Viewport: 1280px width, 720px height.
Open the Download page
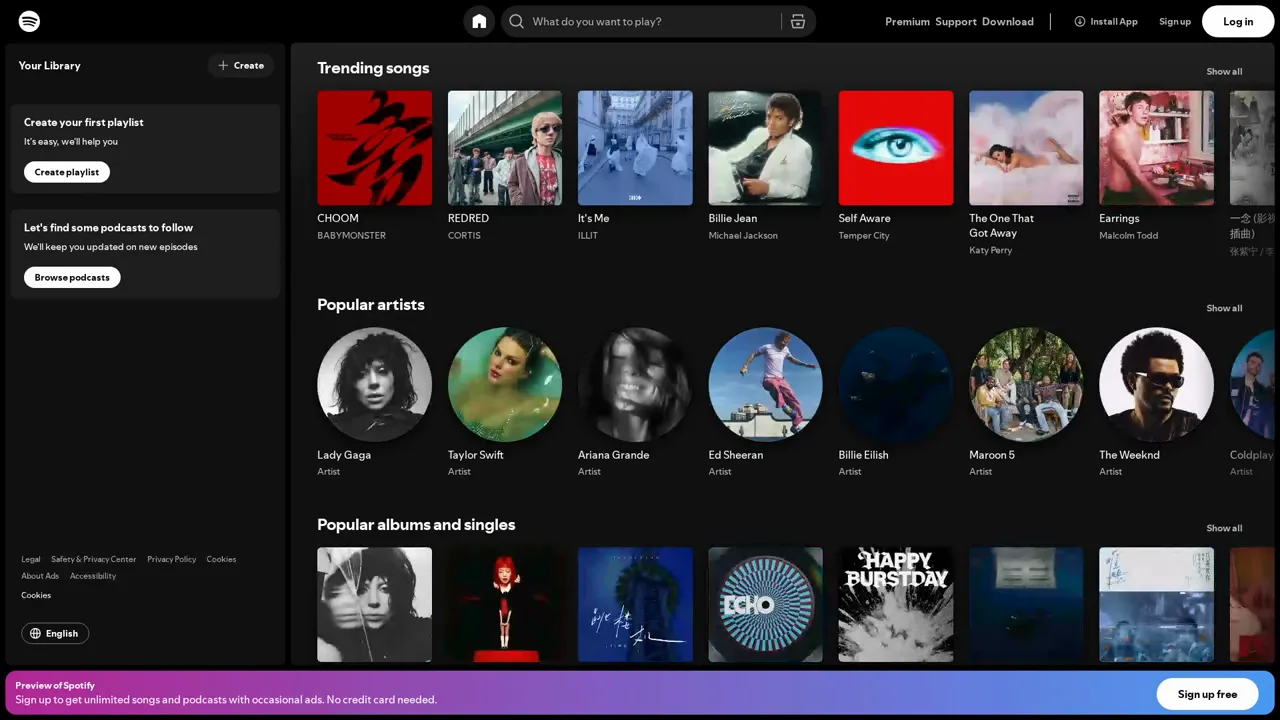1008,21
